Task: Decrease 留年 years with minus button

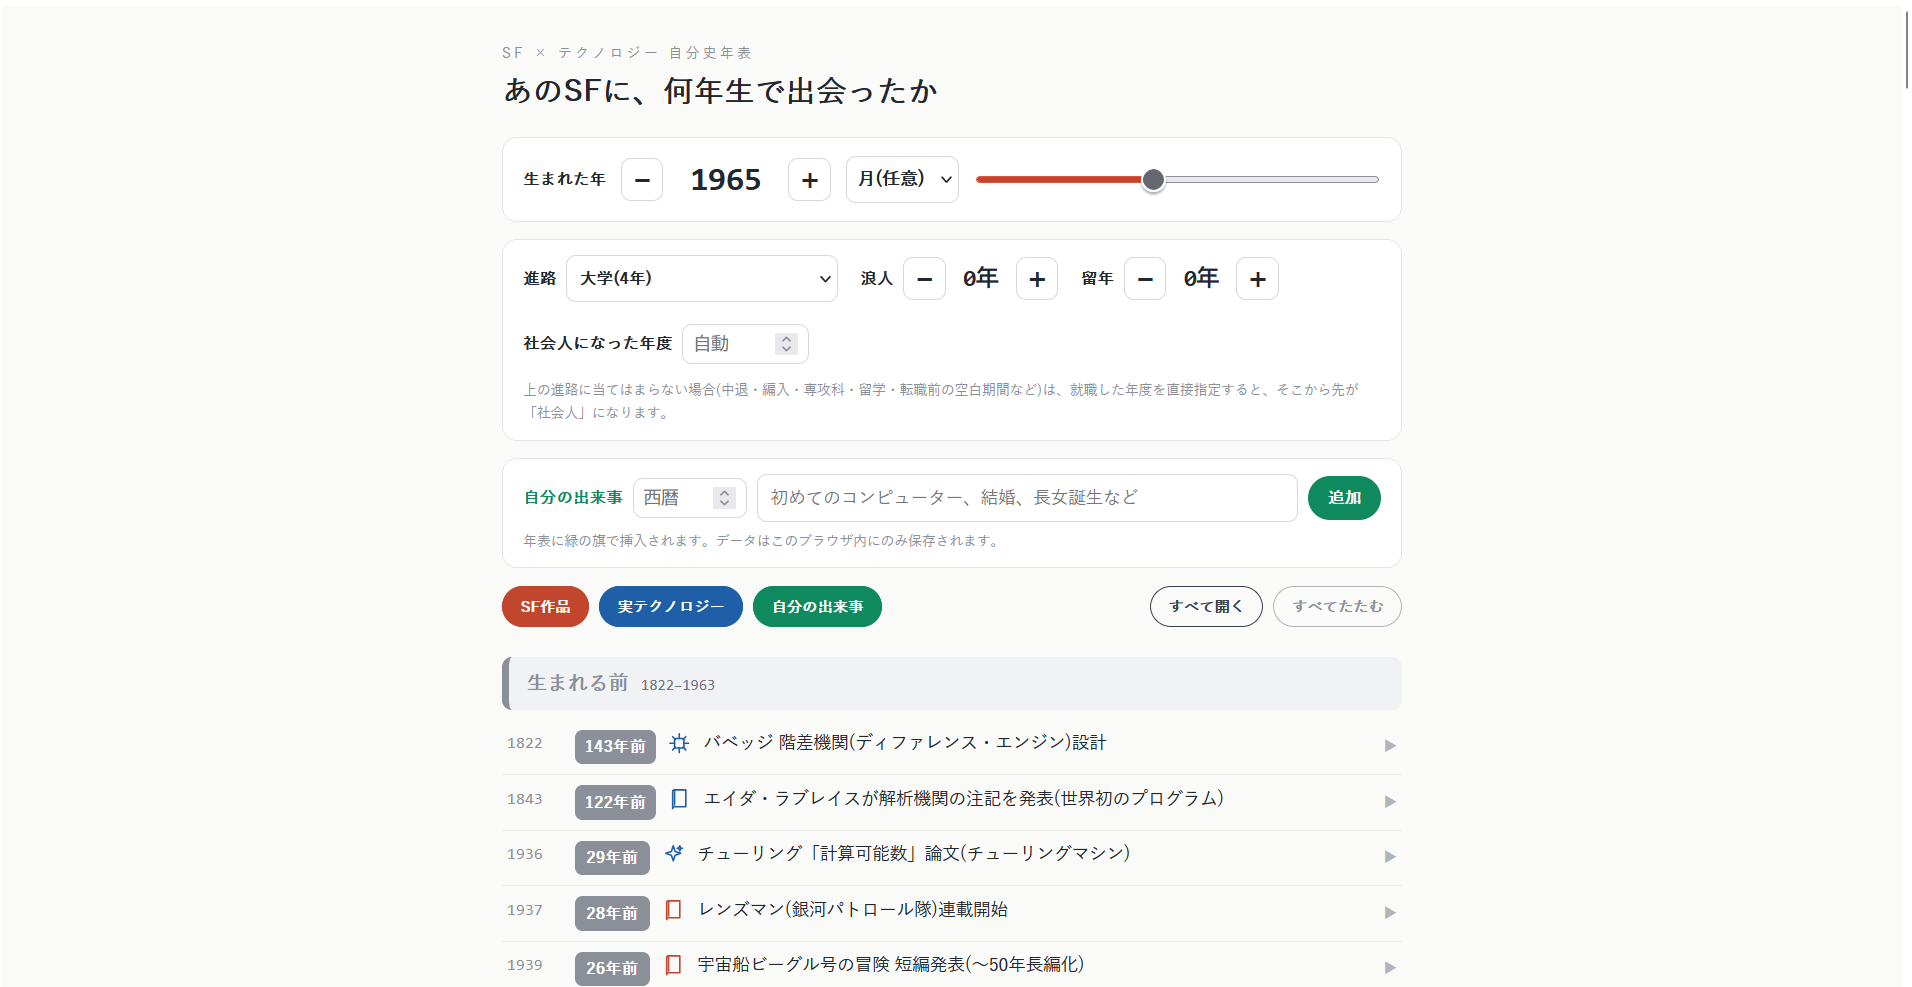Action: pos(1145,279)
